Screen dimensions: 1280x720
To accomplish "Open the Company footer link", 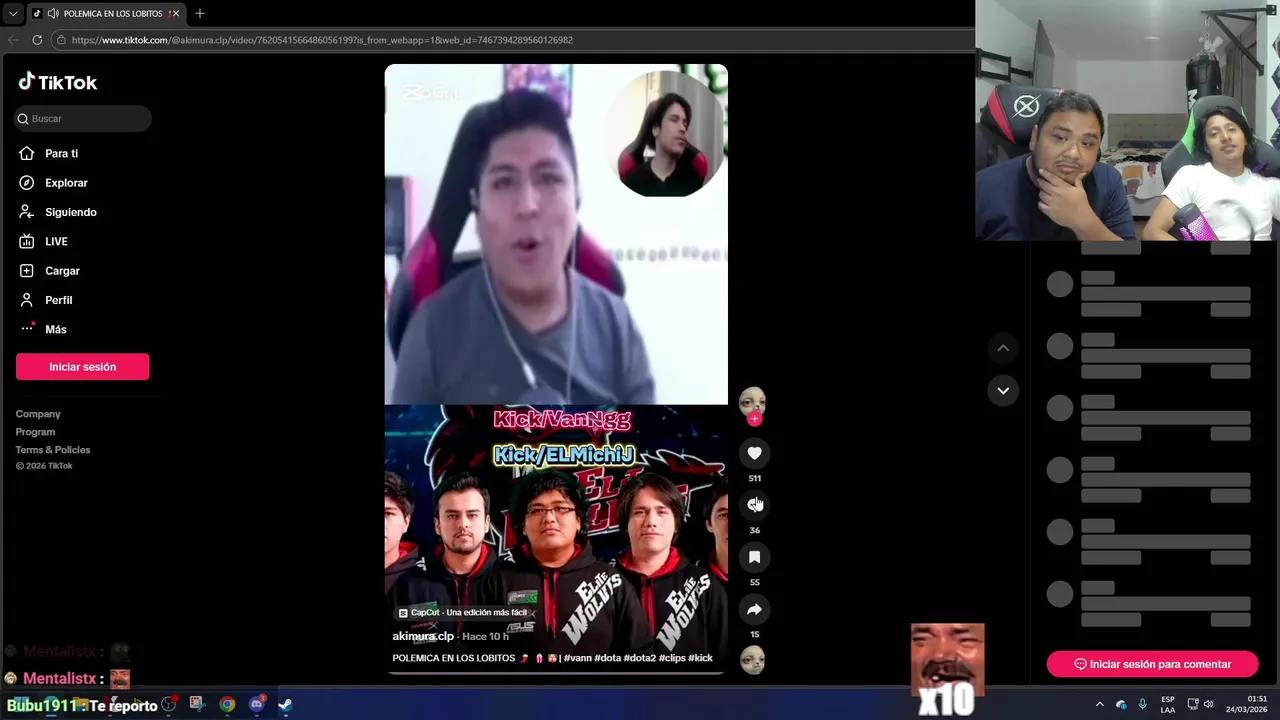I will 38,414.
